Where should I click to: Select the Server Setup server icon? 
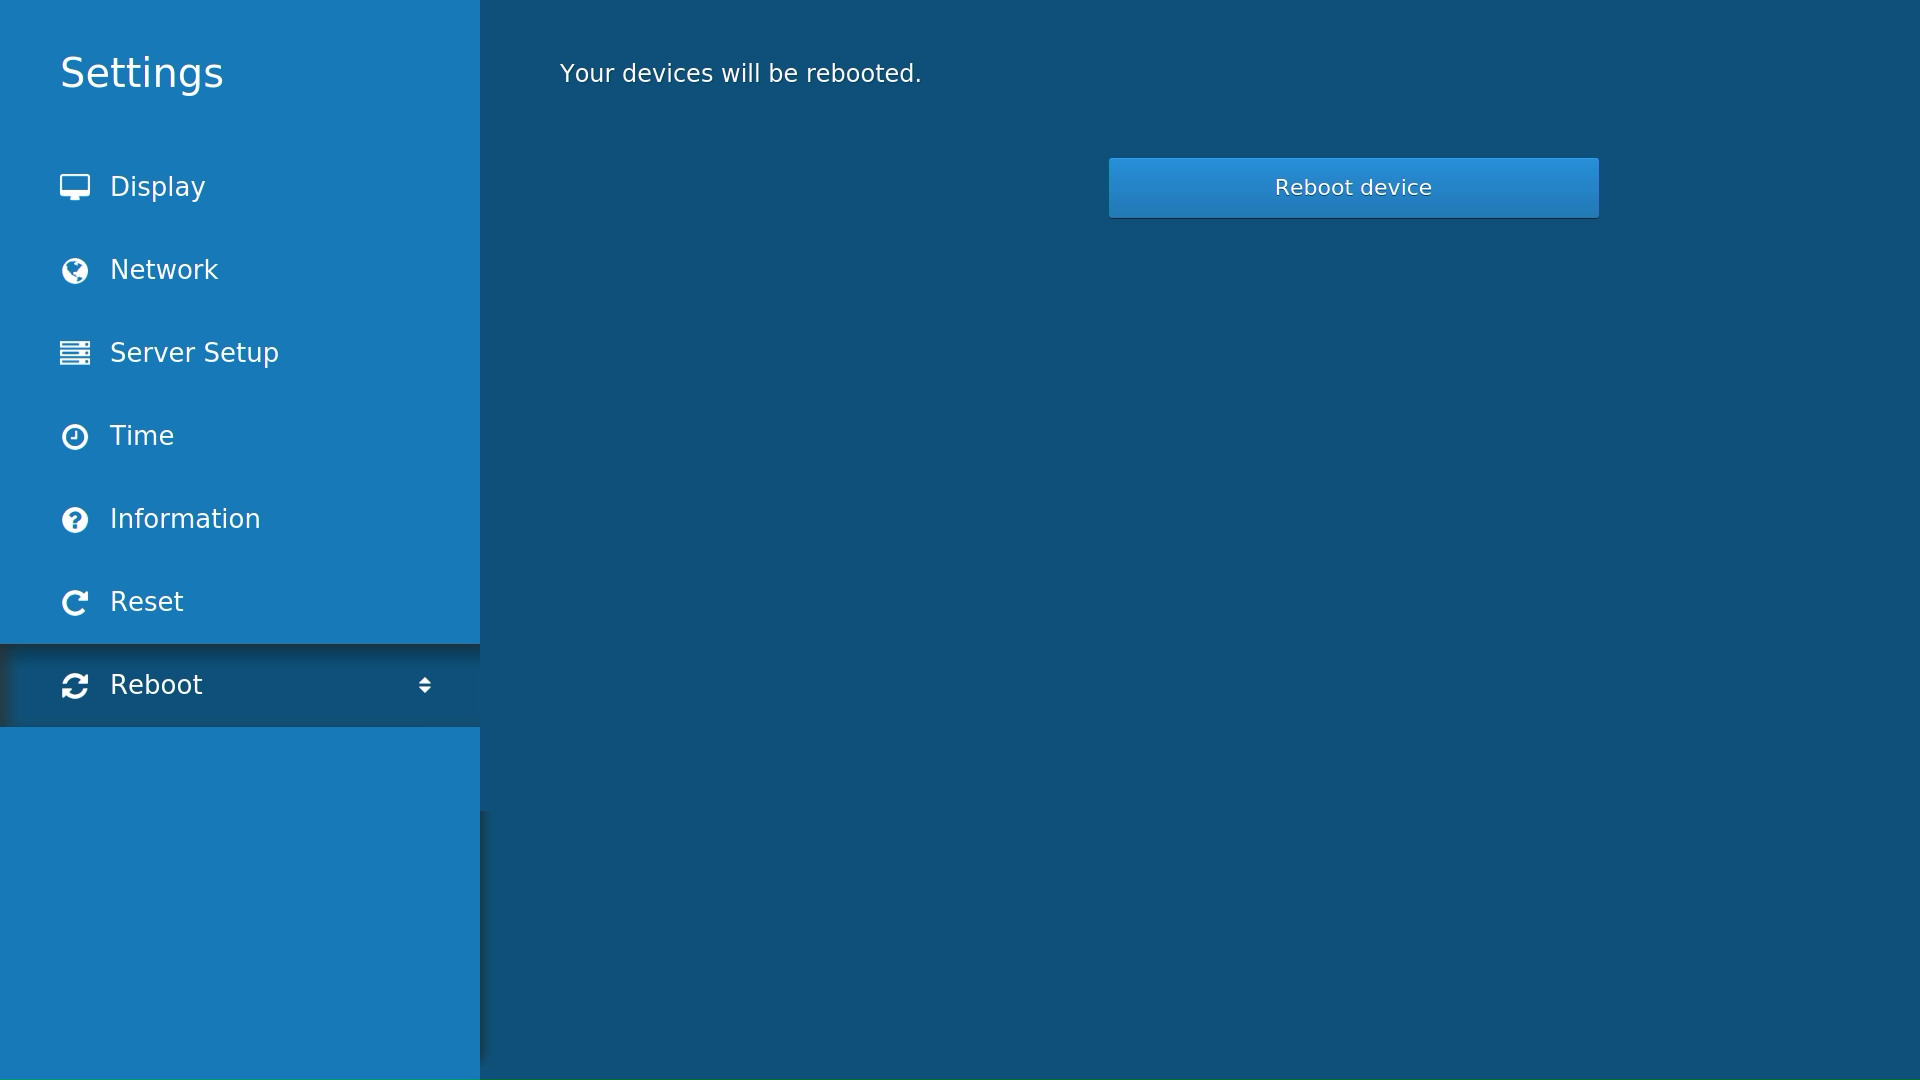pos(76,353)
